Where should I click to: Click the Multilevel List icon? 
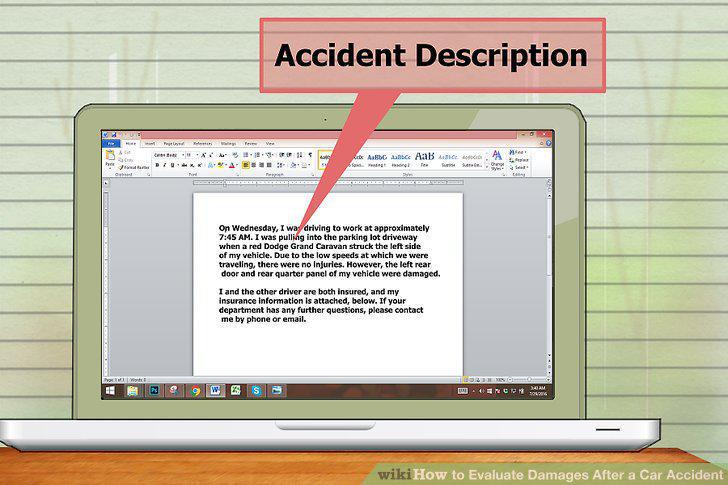click(x=269, y=155)
